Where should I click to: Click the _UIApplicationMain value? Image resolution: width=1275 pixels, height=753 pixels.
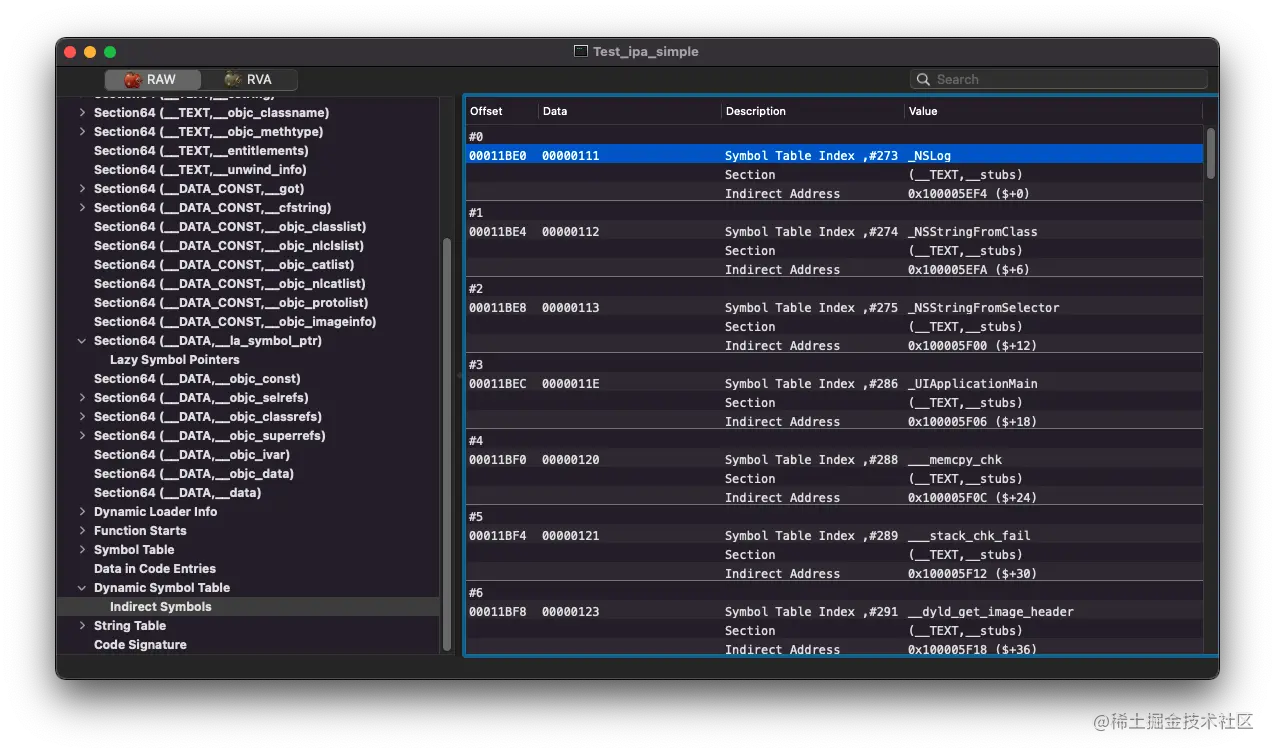(x=972, y=383)
